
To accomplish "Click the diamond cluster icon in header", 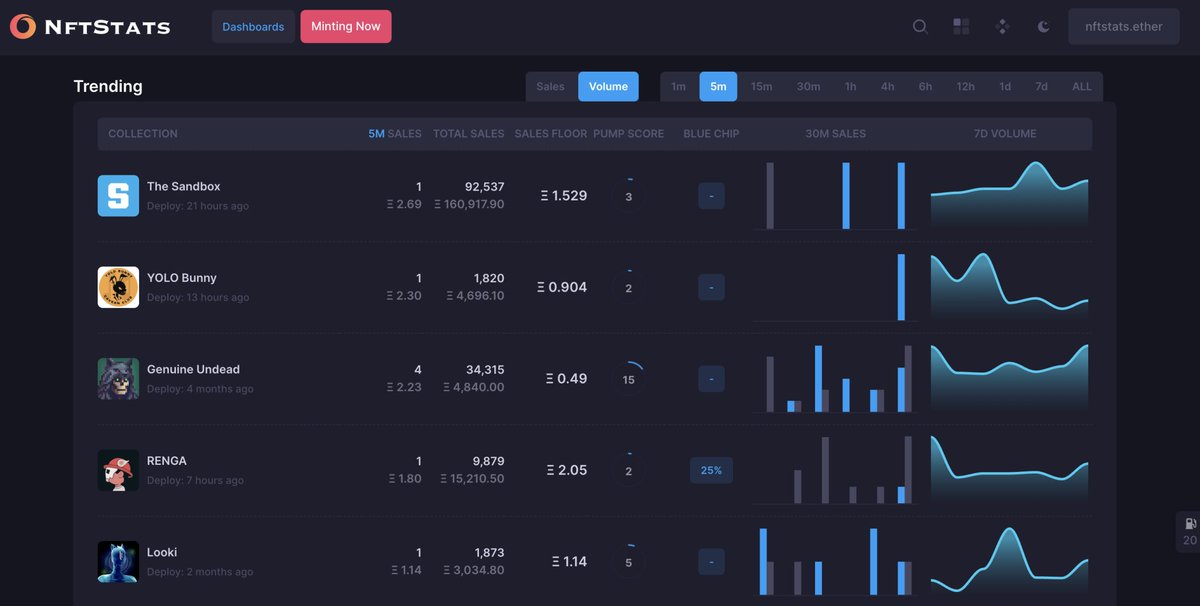I will (x=1002, y=26).
